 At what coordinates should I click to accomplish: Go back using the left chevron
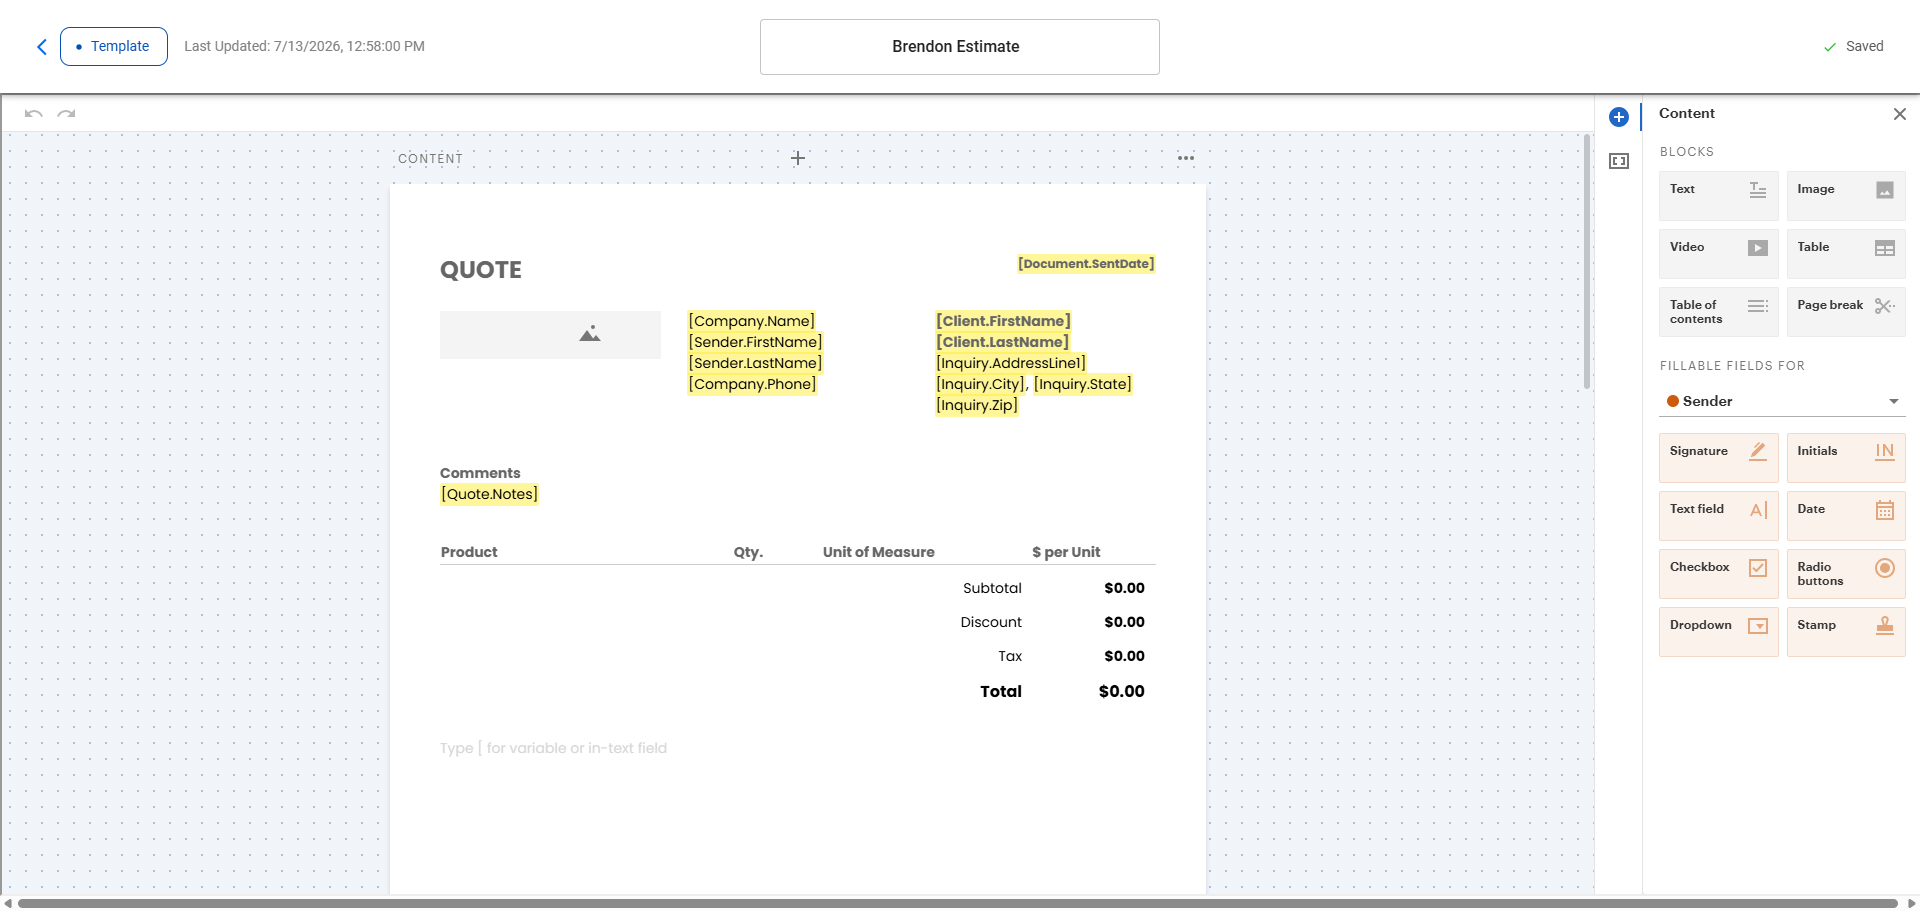click(x=41, y=47)
